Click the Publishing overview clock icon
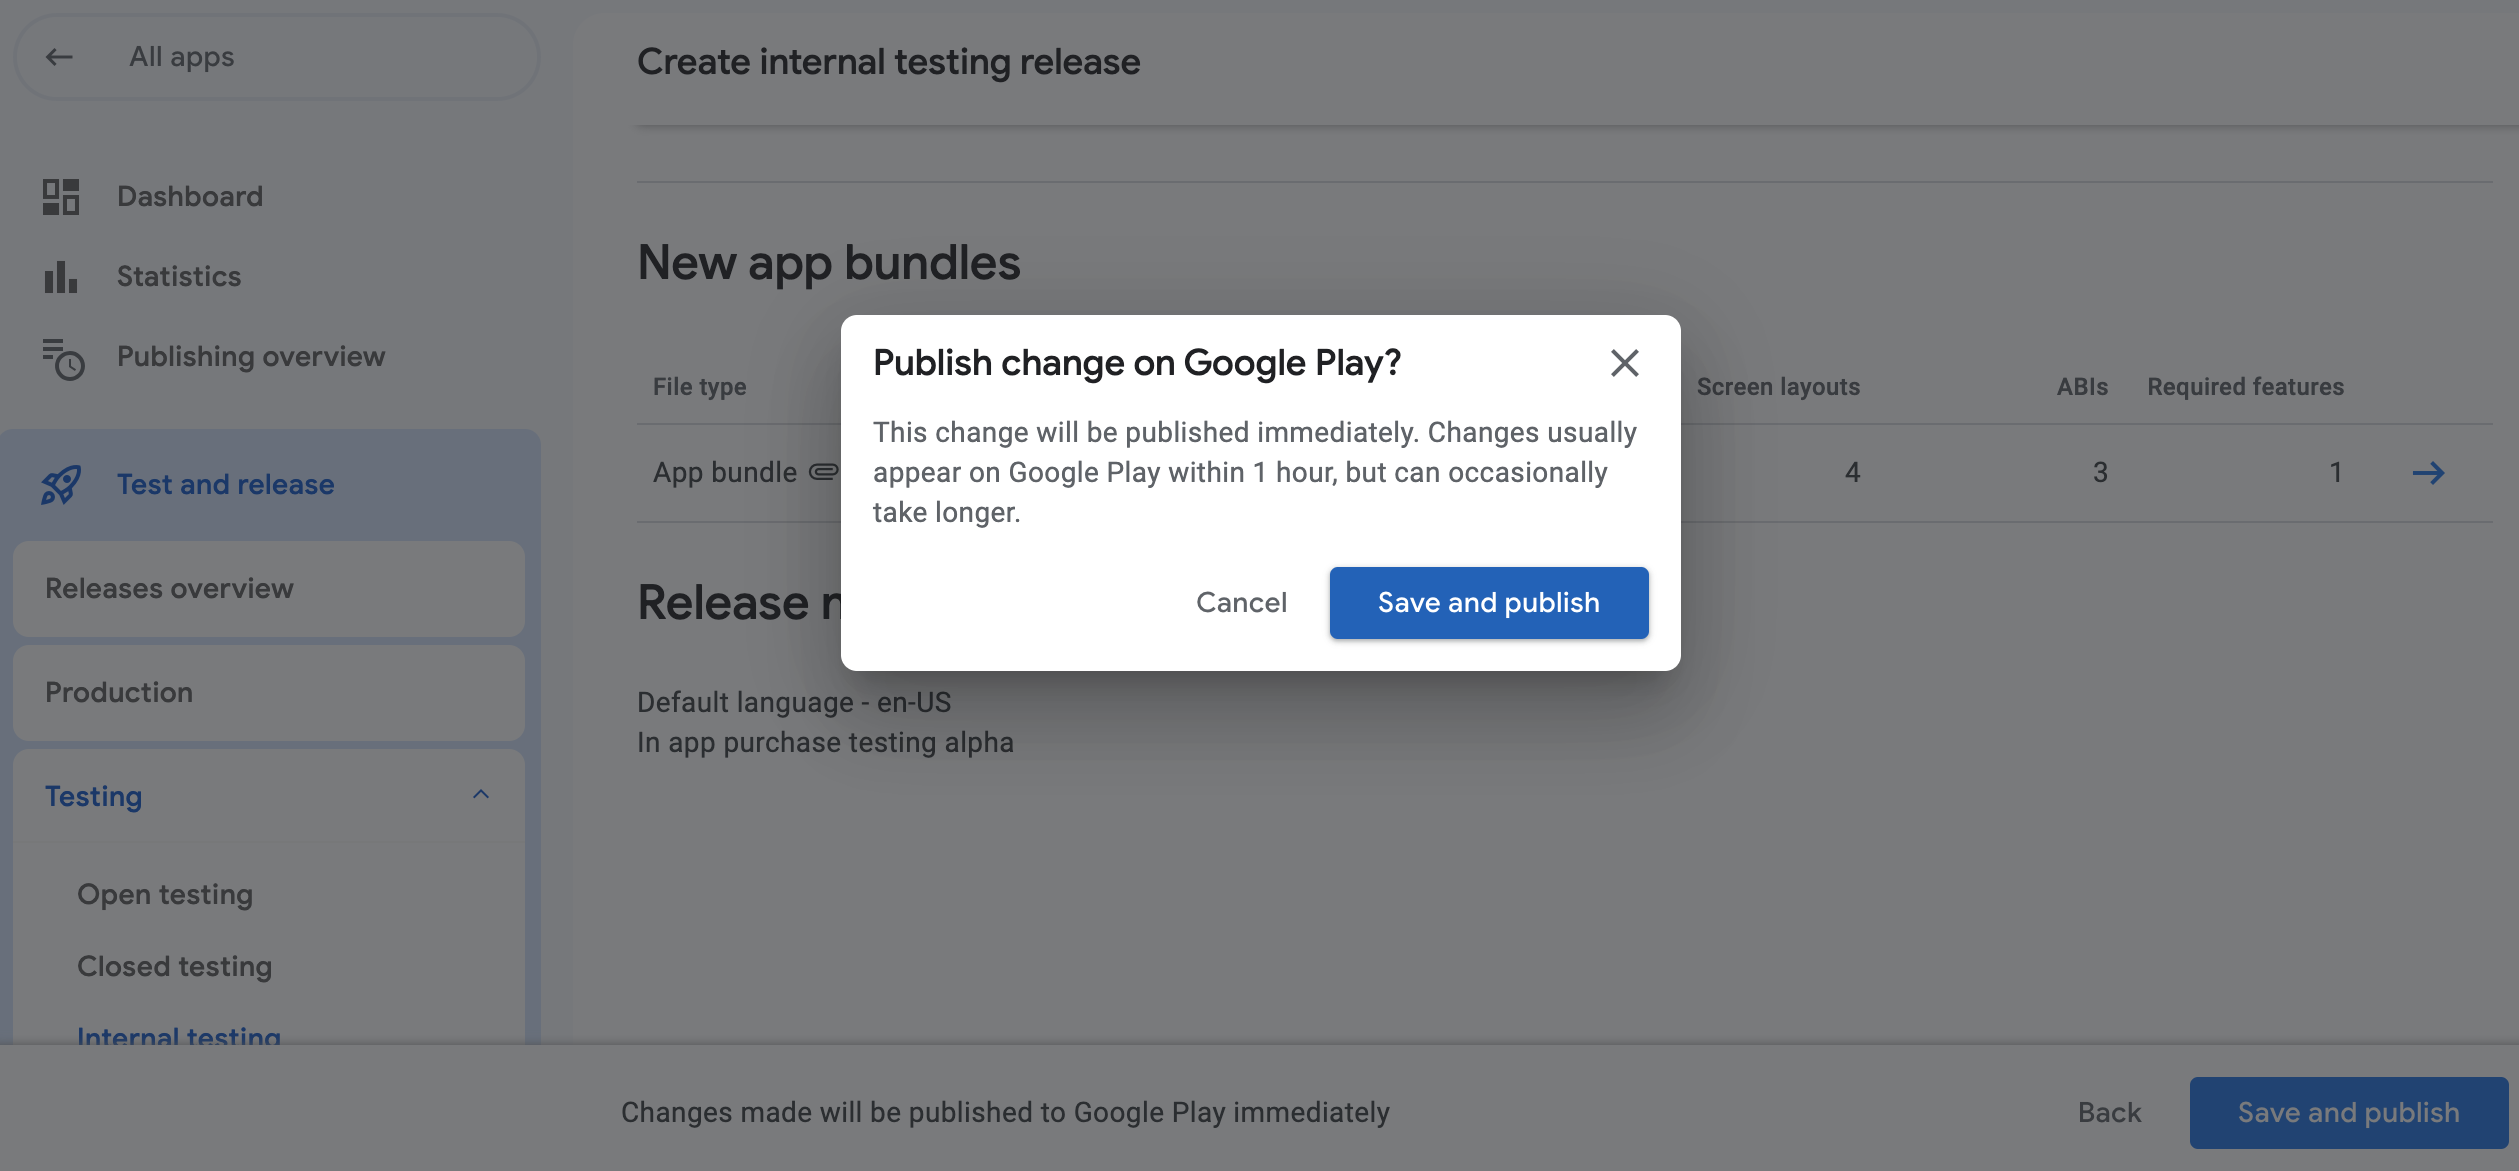Screen dimensions: 2519x1171 pos(63,358)
